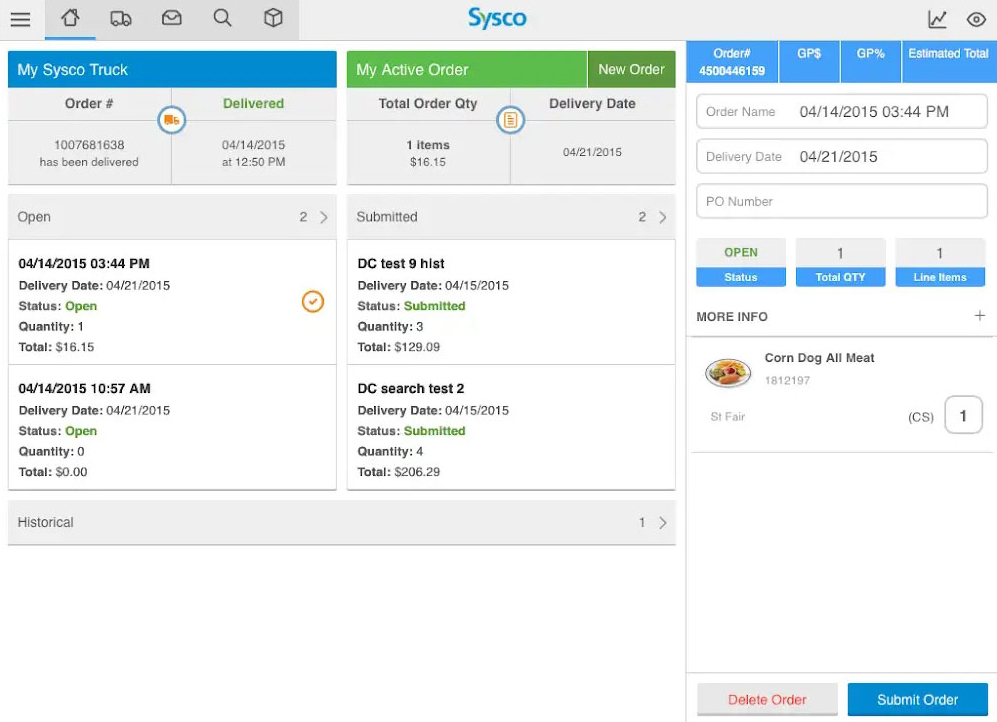
Task: Click the Submitted section label
Action: [387, 217]
